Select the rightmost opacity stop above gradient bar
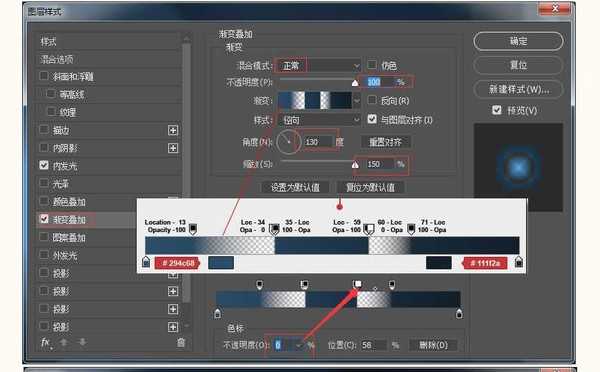This screenshot has height=372, width=600. point(392,284)
